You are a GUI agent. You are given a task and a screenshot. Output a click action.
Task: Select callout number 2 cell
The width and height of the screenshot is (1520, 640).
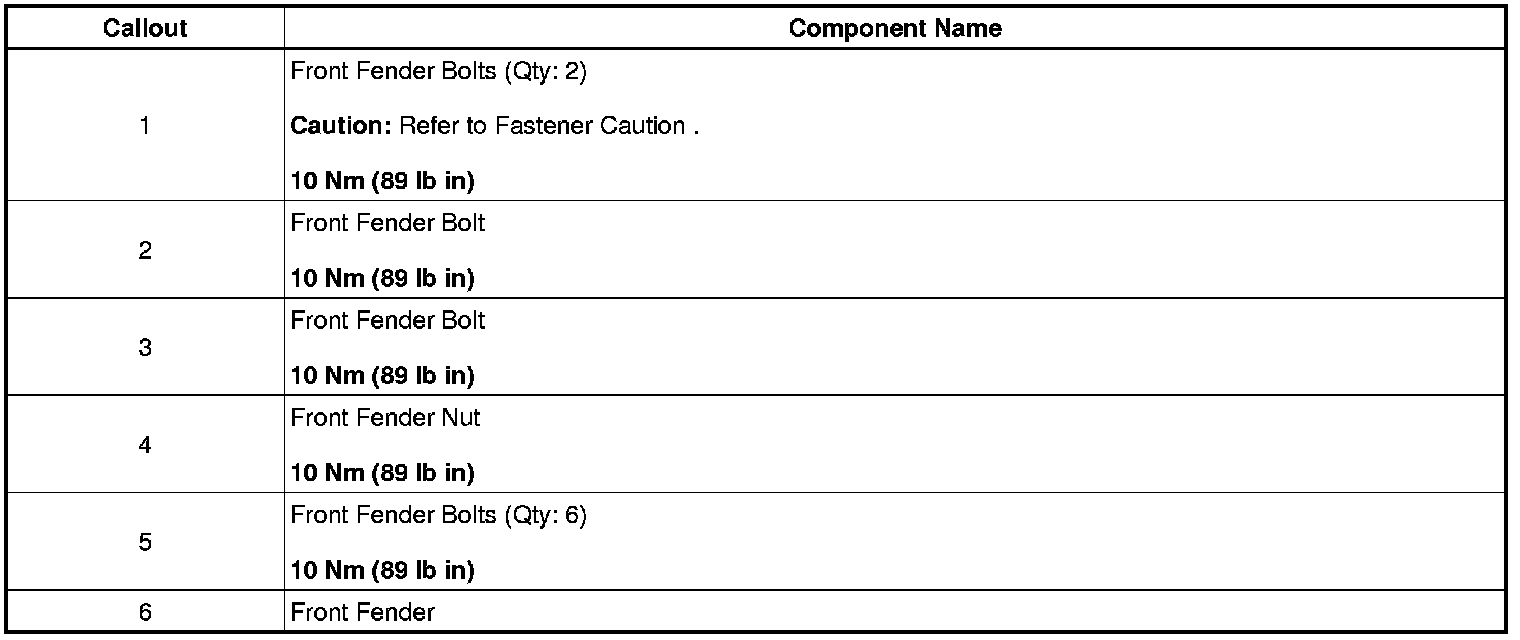pyautogui.click(x=145, y=250)
